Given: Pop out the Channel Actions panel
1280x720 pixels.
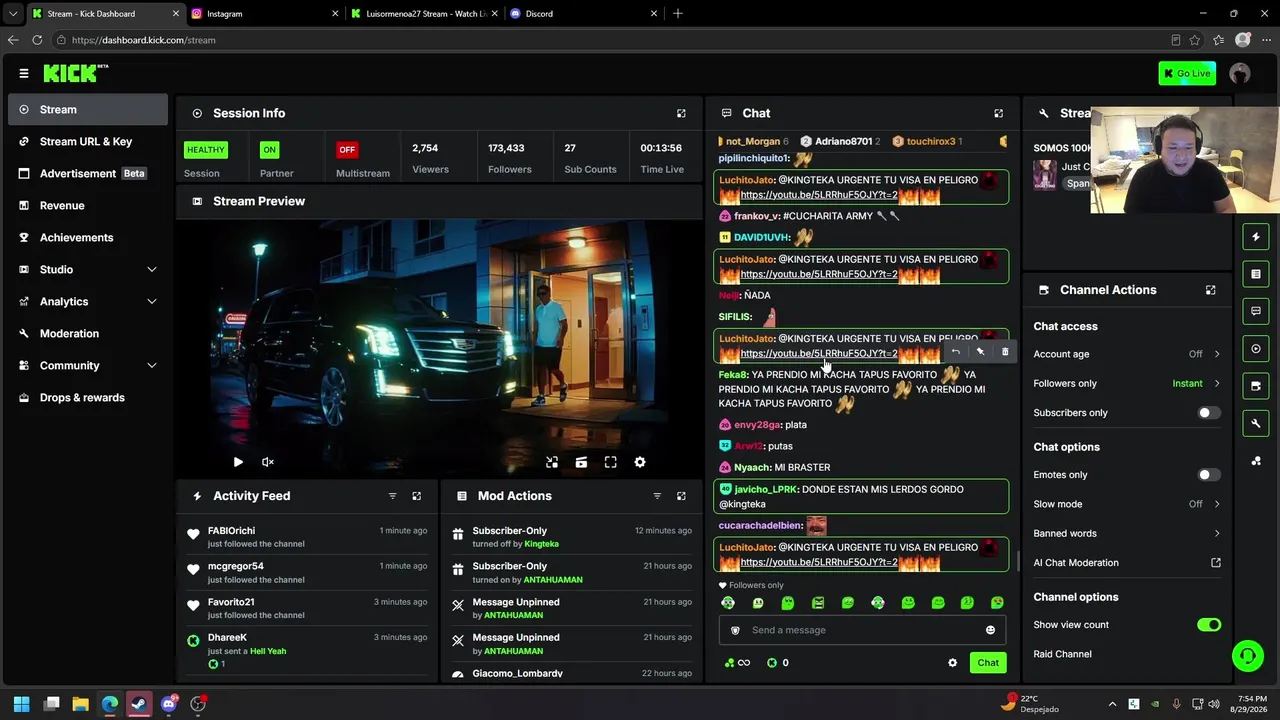Looking at the screenshot, I should tap(1210, 290).
